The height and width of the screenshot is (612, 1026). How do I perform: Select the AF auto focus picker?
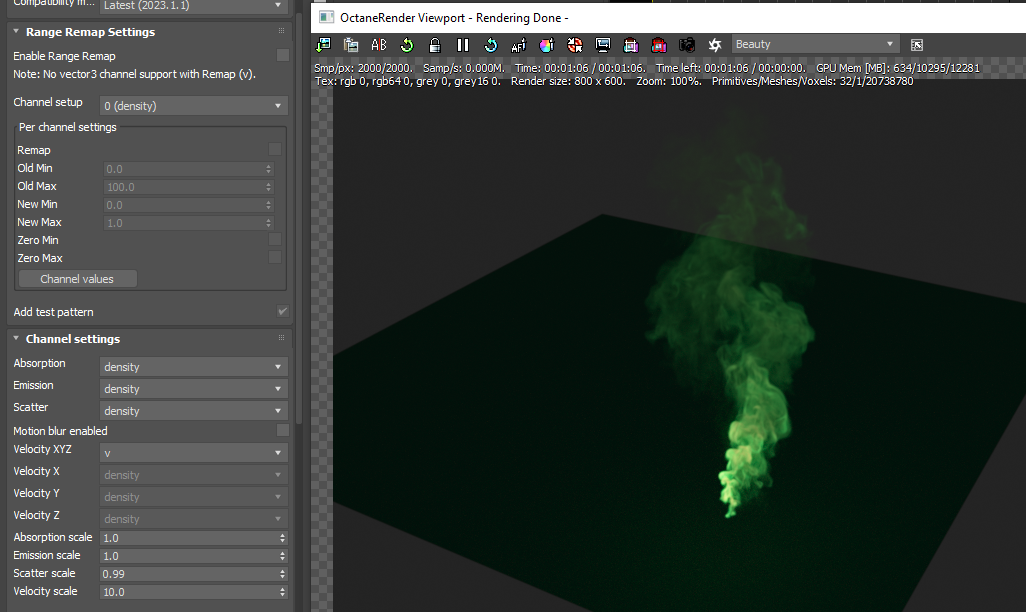coord(519,45)
